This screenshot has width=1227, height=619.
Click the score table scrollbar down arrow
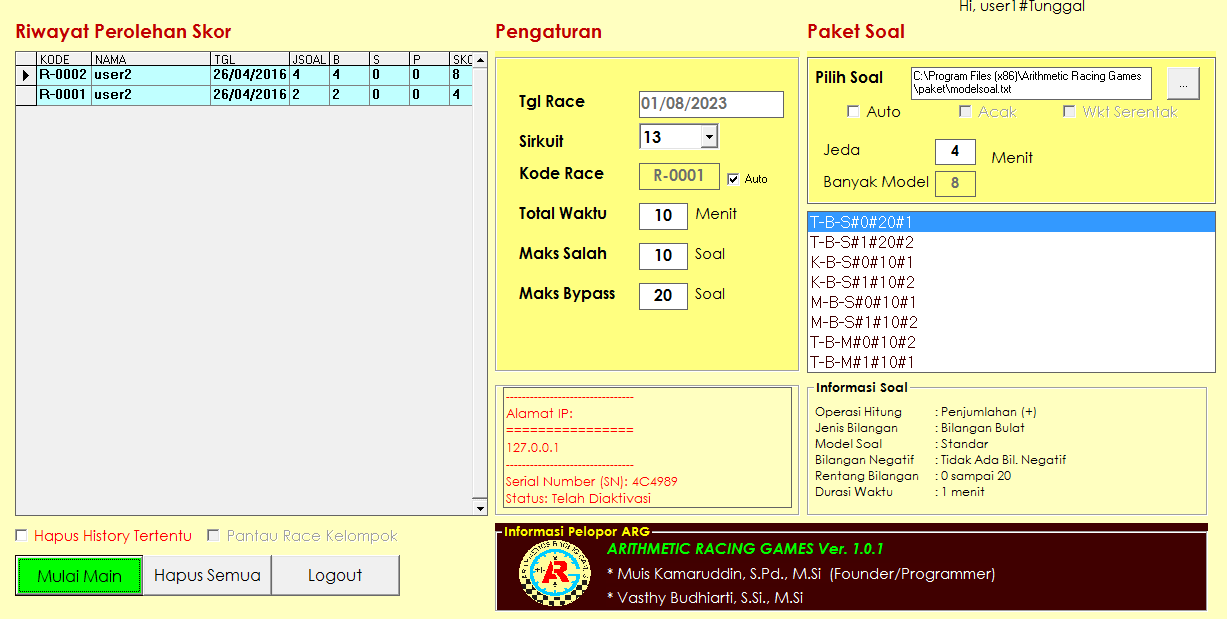(479, 508)
